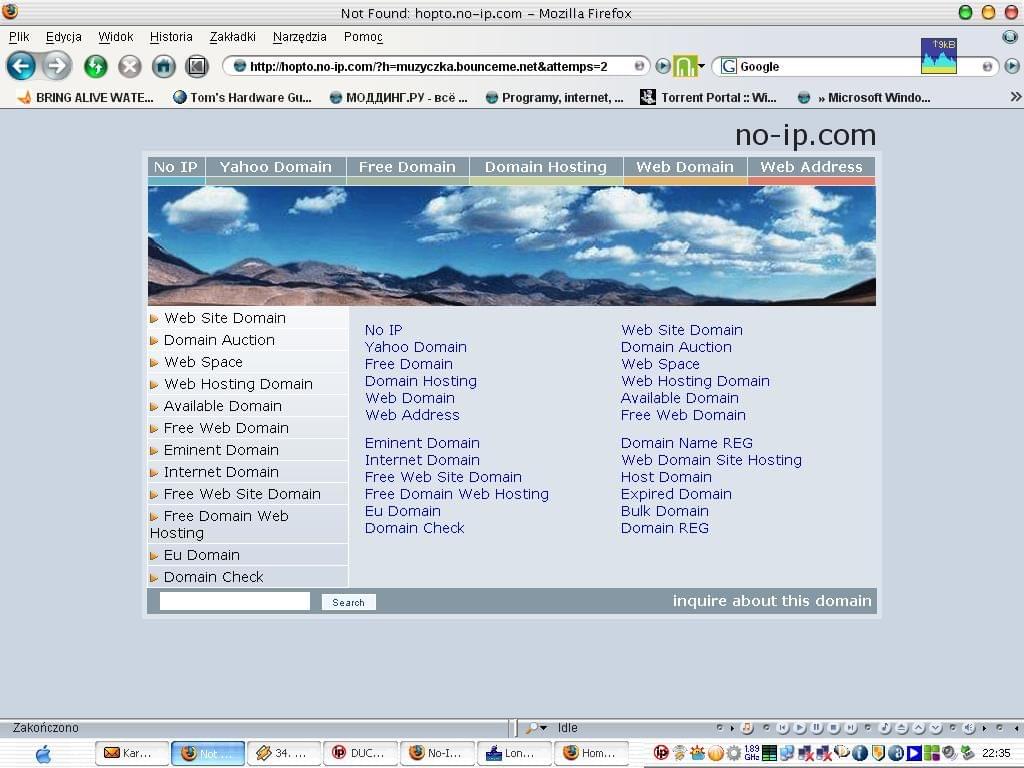The height and width of the screenshot is (768, 1024).
Task: Select the No IP tab on page
Action: tap(176, 167)
